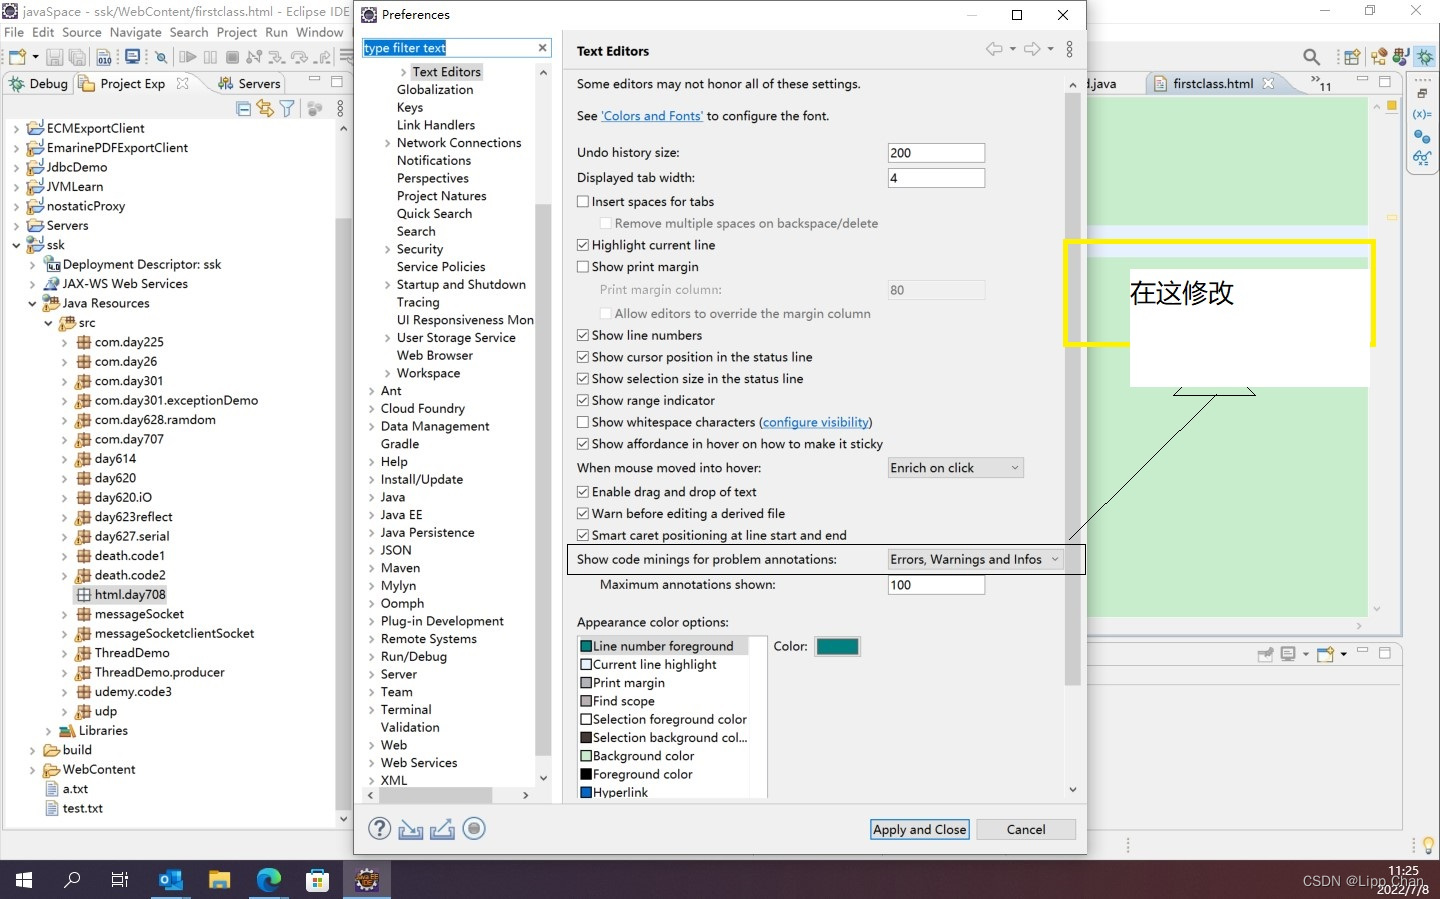Open Project Explorer view menu (three dots)
Image resolution: width=1440 pixels, height=899 pixels.
pyautogui.click(x=340, y=108)
